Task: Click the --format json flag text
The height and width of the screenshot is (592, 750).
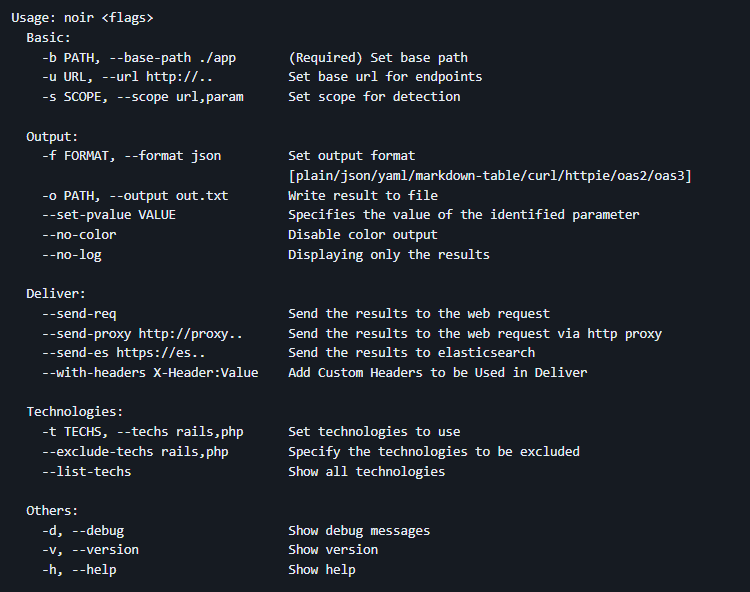Action: (169, 156)
